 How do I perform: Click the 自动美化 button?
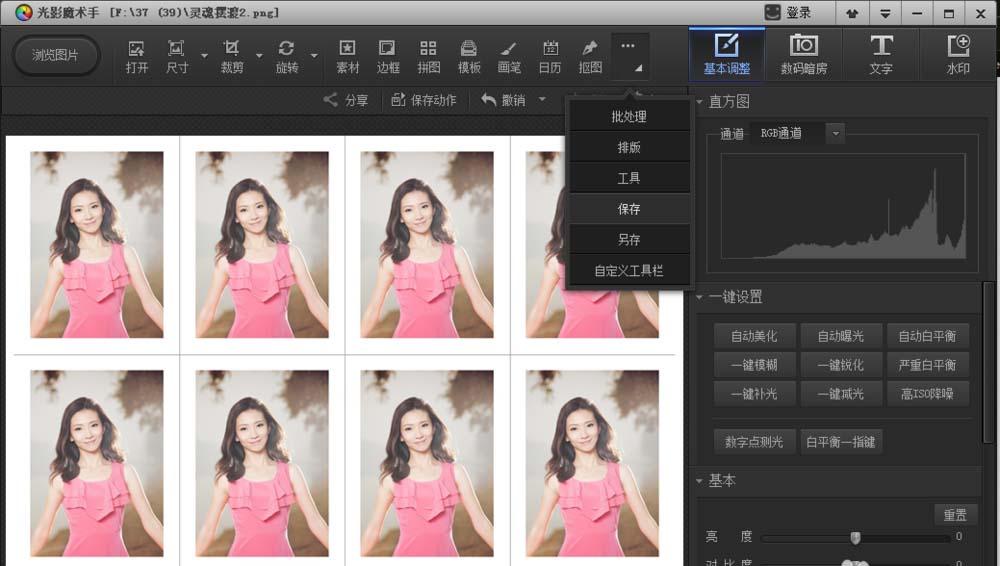(754, 336)
